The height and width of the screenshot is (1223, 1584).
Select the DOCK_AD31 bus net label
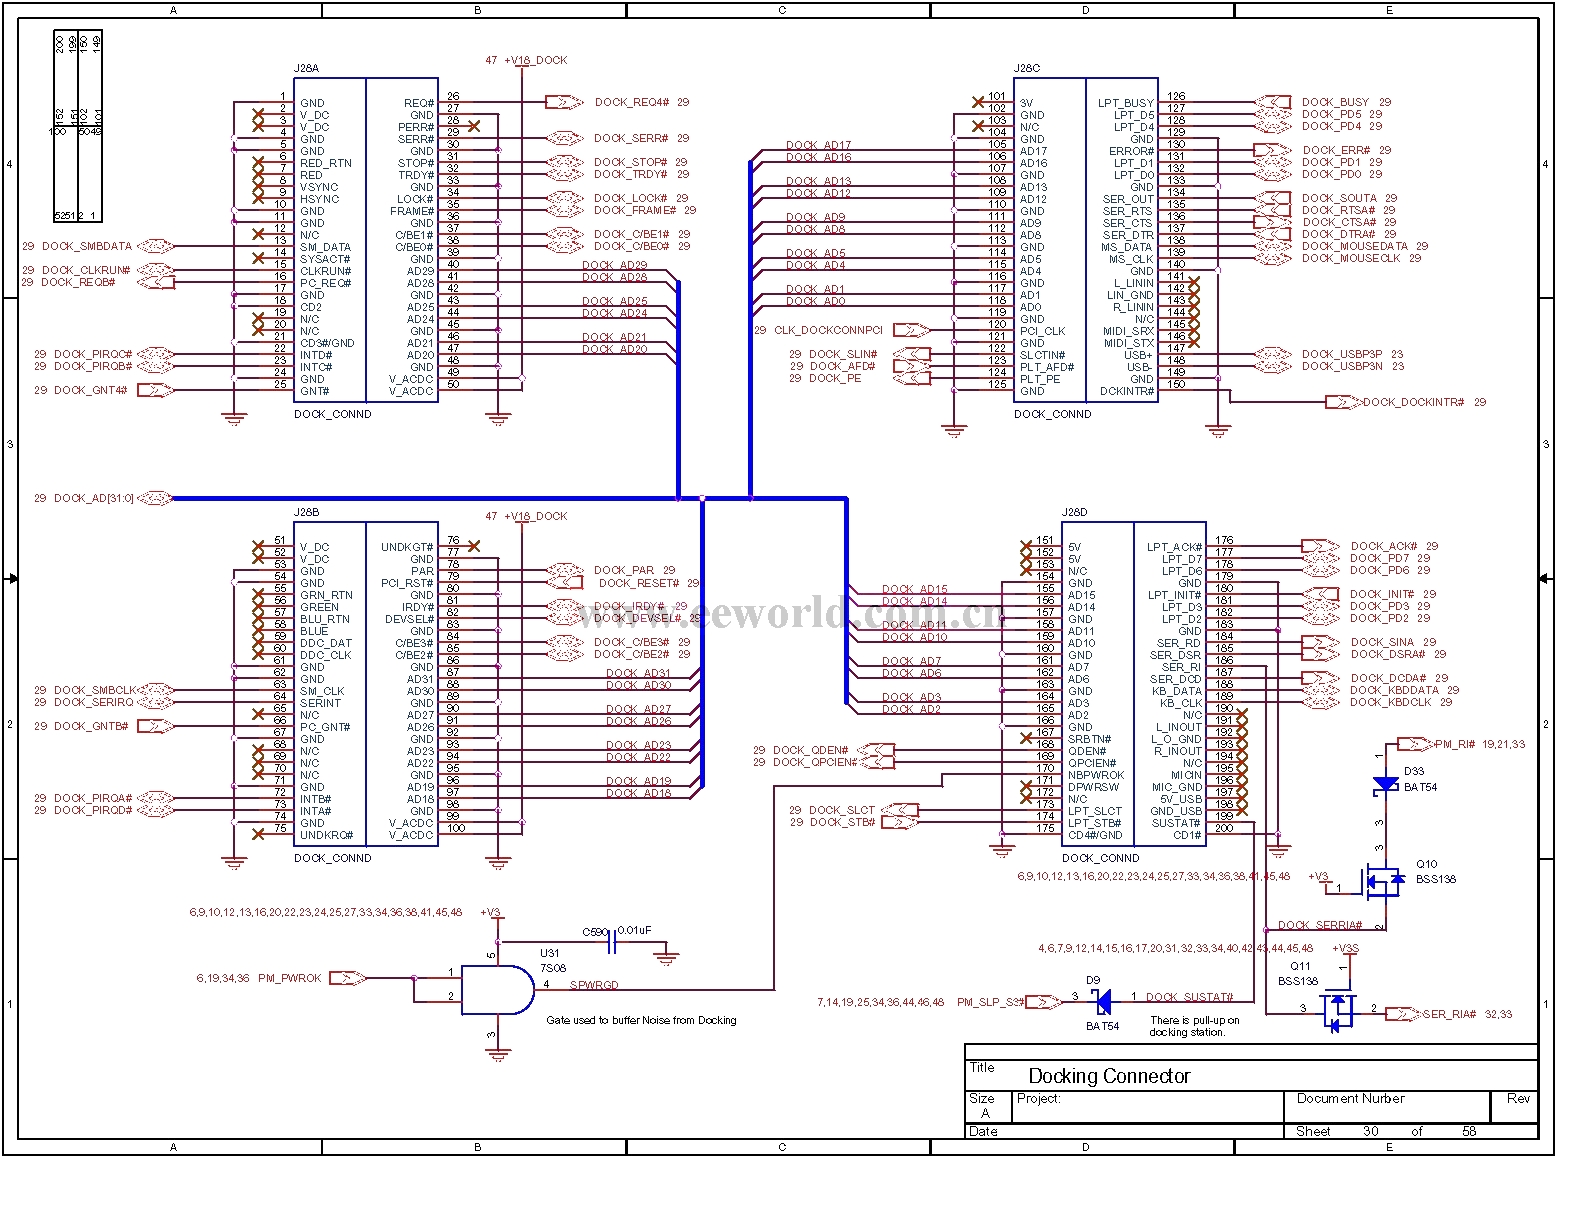[x=638, y=673]
